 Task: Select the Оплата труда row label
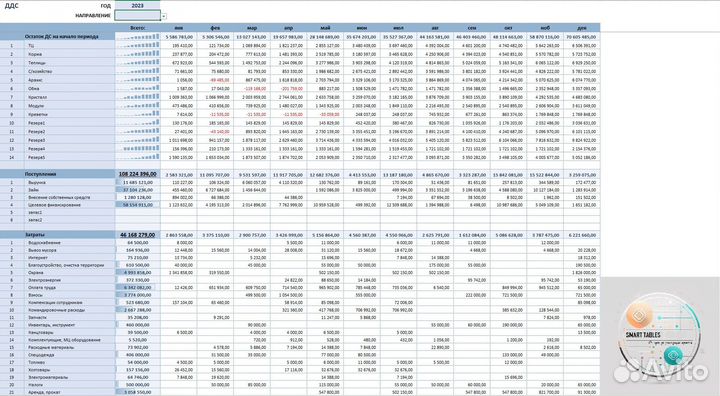pyautogui.click(x=42, y=287)
